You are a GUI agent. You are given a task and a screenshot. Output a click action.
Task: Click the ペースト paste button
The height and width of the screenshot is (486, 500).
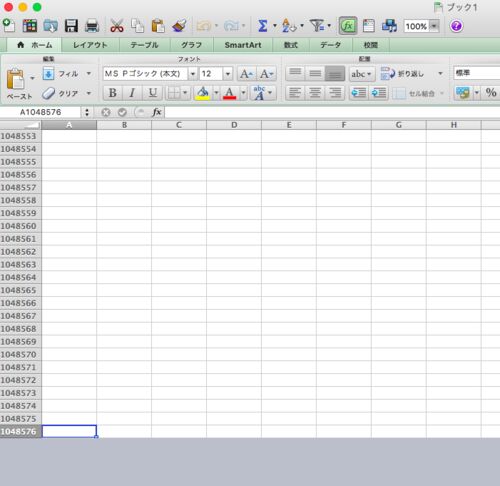click(19, 84)
